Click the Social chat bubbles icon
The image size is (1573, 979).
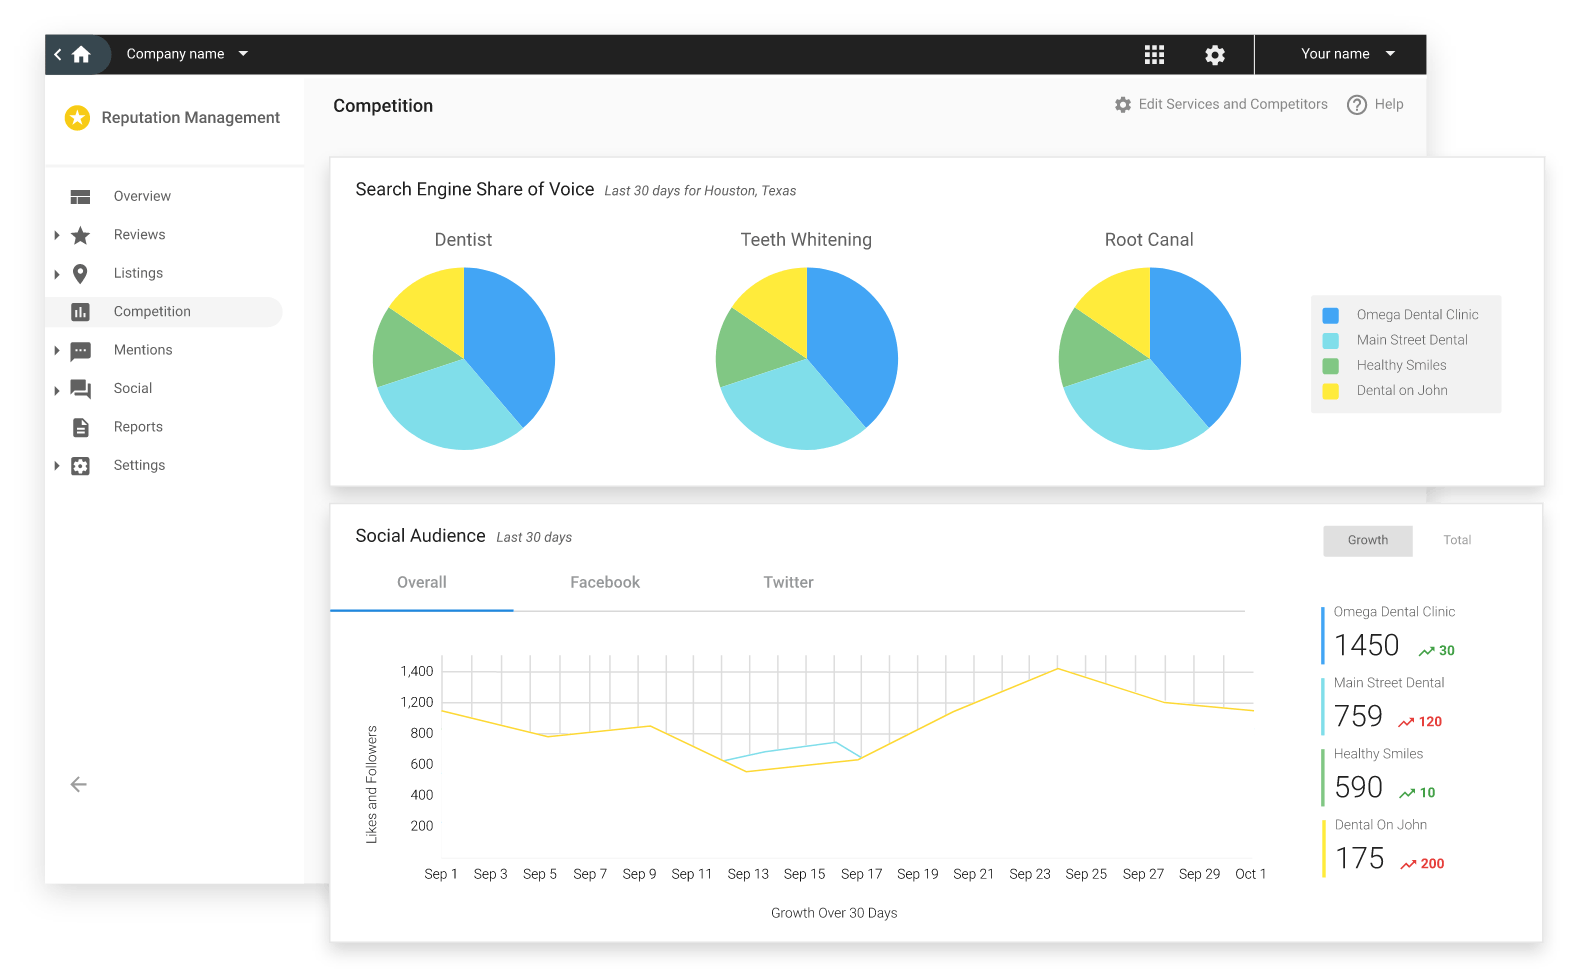coord(81,389)
